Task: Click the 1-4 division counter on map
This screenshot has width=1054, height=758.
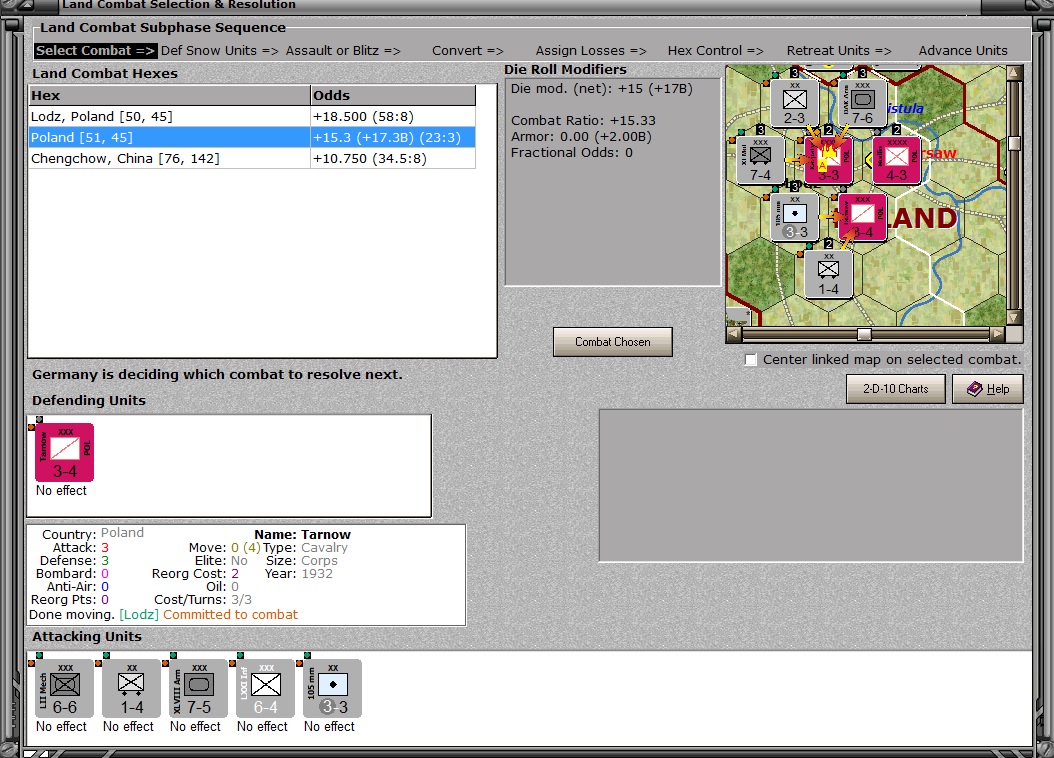Action: [829, 274]
